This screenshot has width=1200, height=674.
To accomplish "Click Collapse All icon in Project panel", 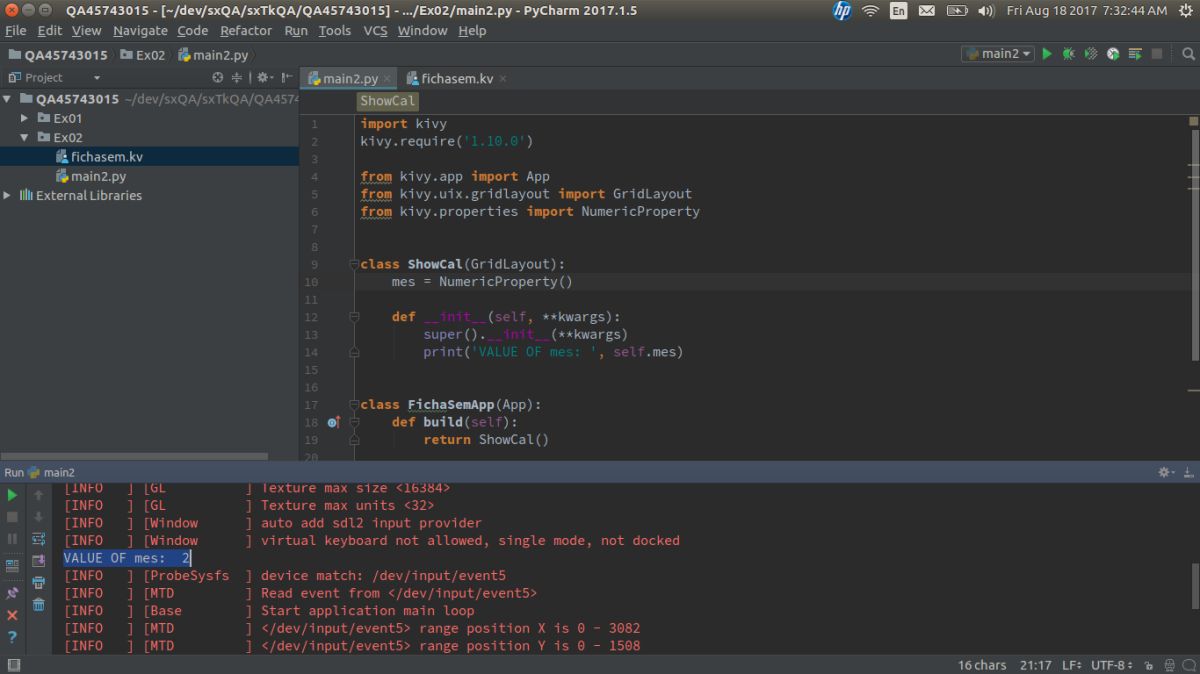I will [x=237, y=77].
